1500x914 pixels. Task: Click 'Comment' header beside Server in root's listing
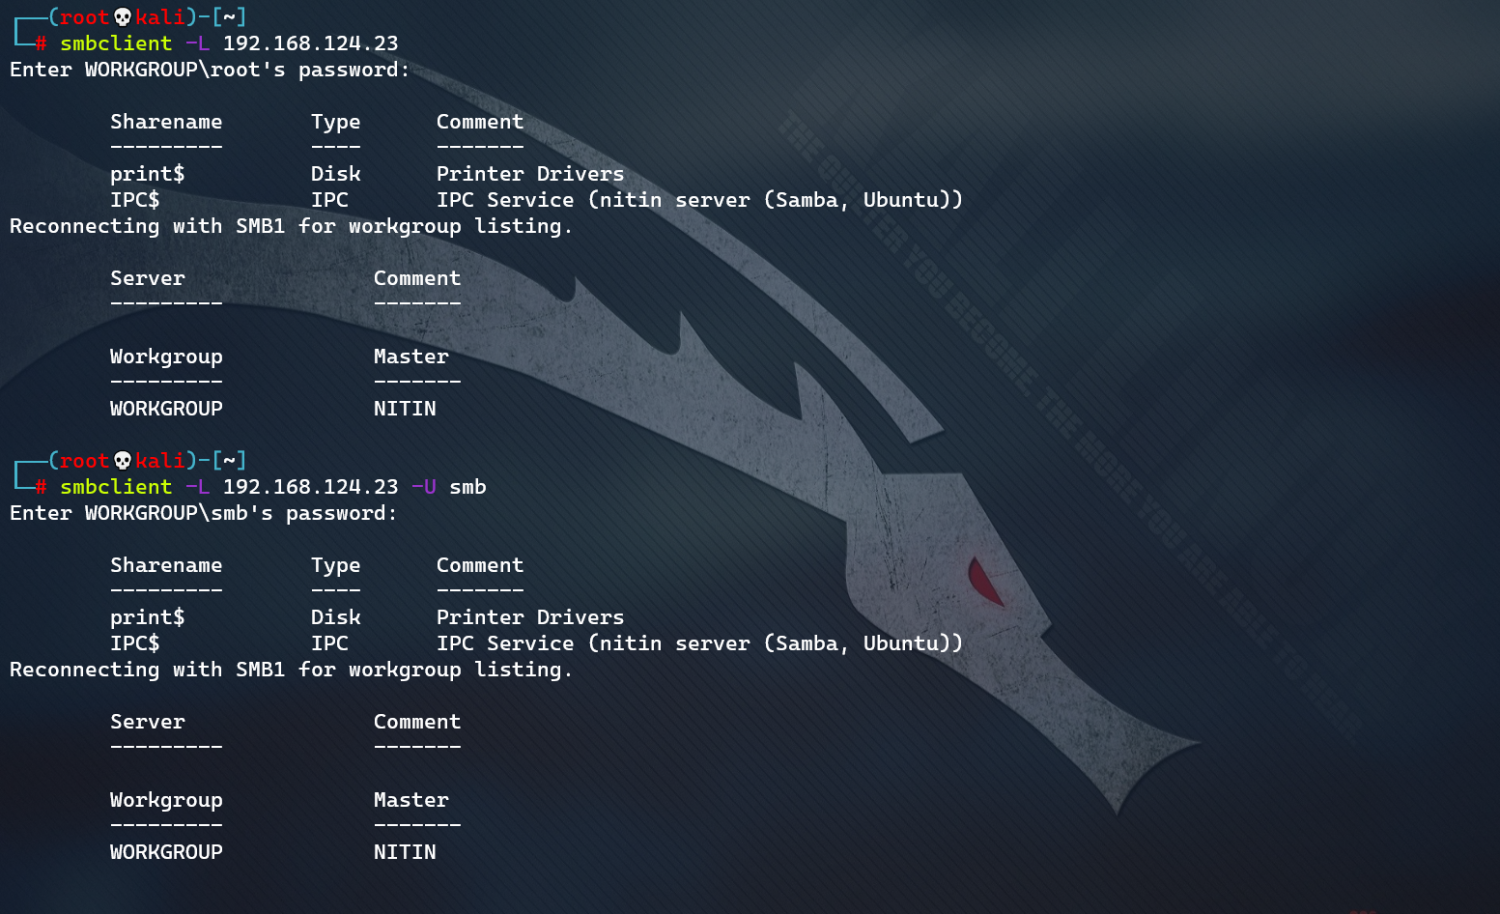click(417, 279)
